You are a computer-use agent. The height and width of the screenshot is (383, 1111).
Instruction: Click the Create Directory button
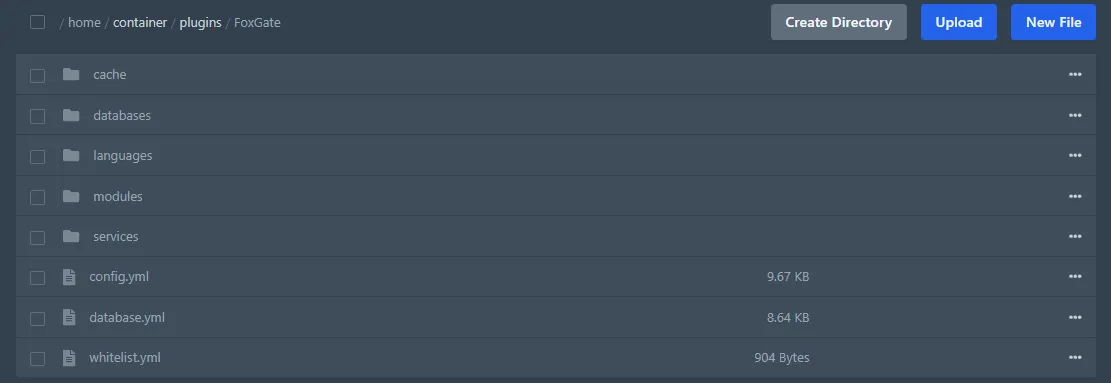(x=839, y=22)
